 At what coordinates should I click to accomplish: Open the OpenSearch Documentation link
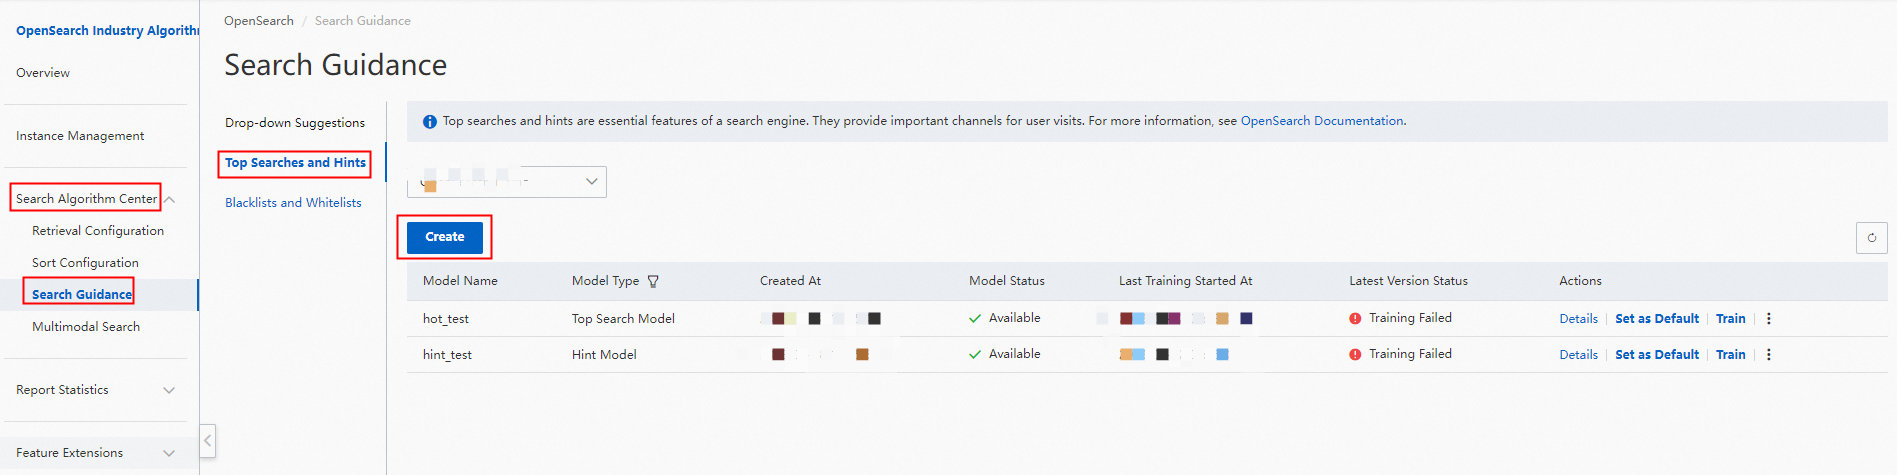[x=1321, y=121]
